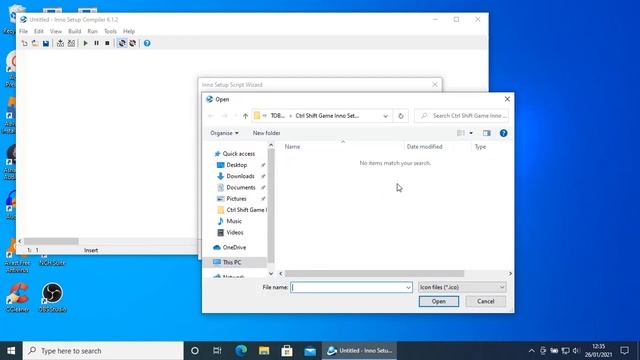Click the Cancel button in dialog
The width and height of the screenshot is (640, 360).
point(486,301)
